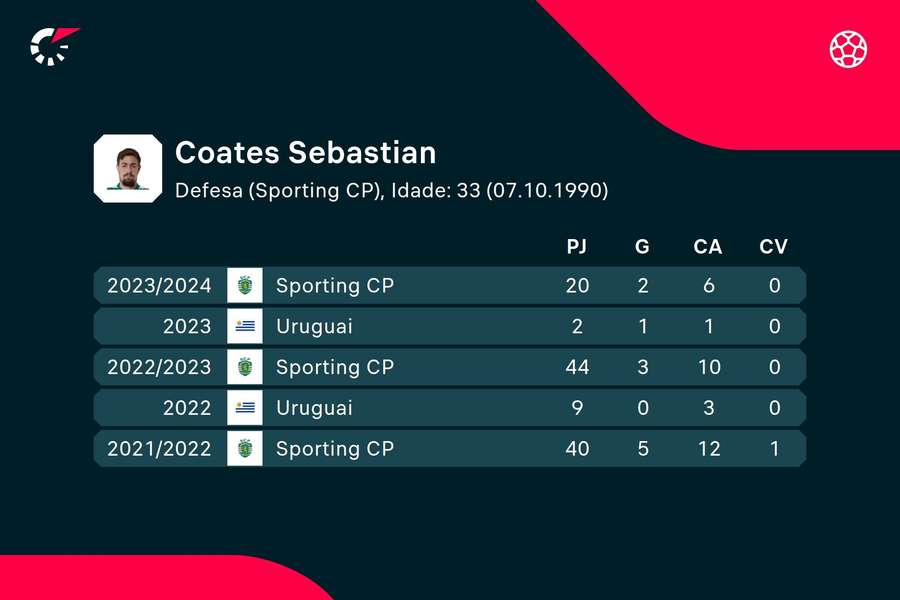This screenshot has height=600, width=900.
Task: Click the Sporting CP crest for 2023/2024
Action: coord(244,286)
